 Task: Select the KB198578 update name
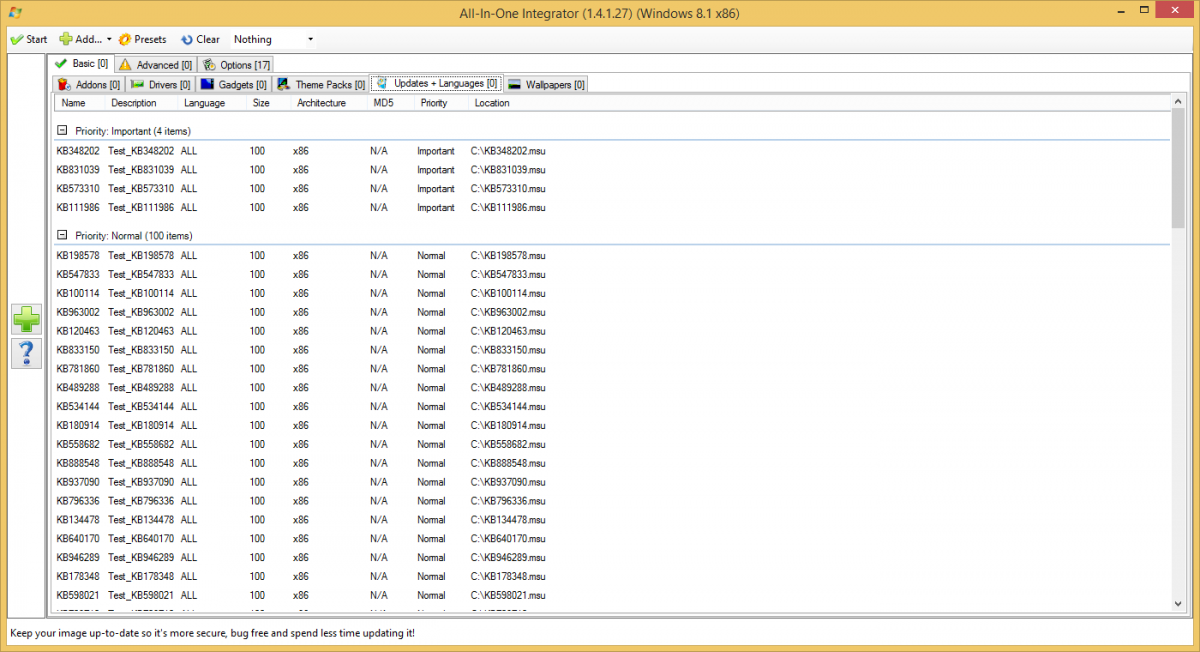78,255
